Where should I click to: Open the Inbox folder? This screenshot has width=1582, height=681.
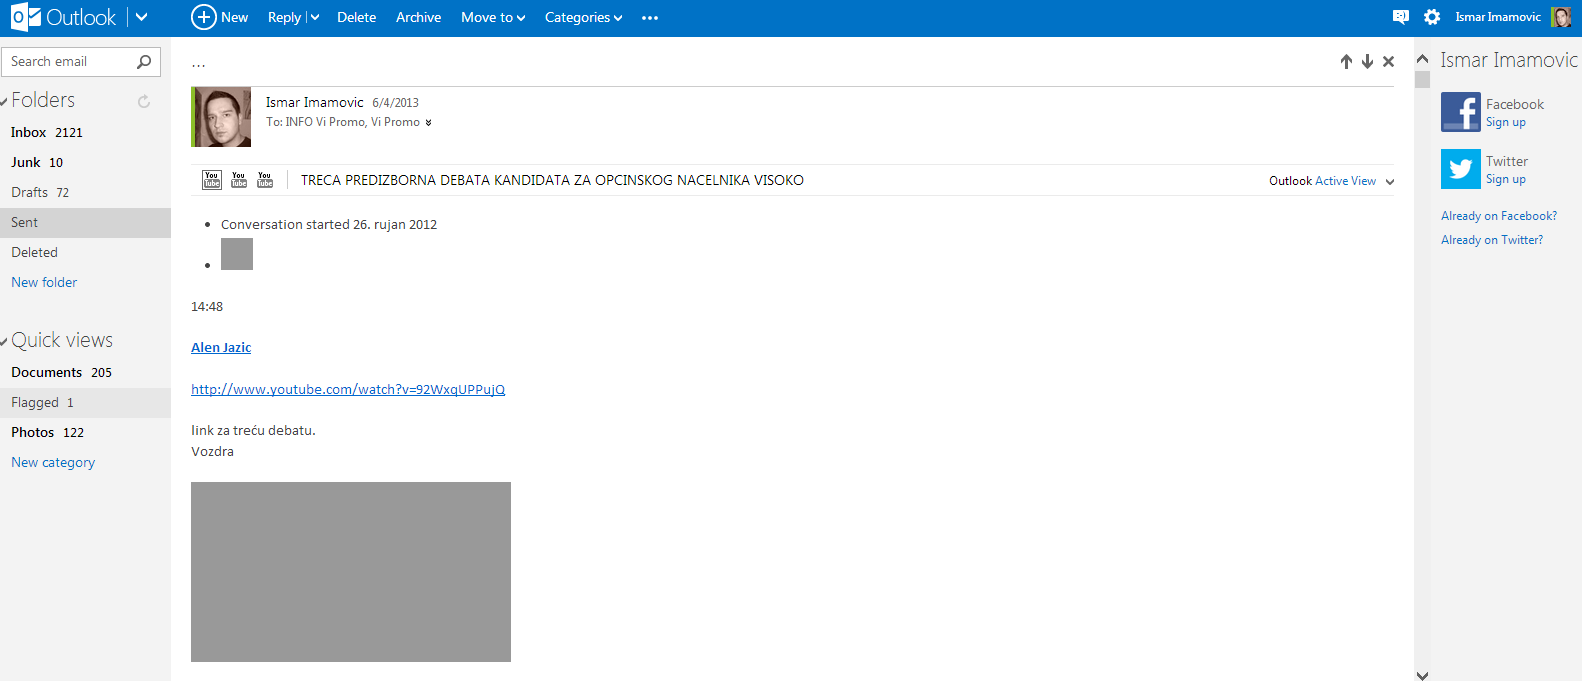click(x=29, y=132)
